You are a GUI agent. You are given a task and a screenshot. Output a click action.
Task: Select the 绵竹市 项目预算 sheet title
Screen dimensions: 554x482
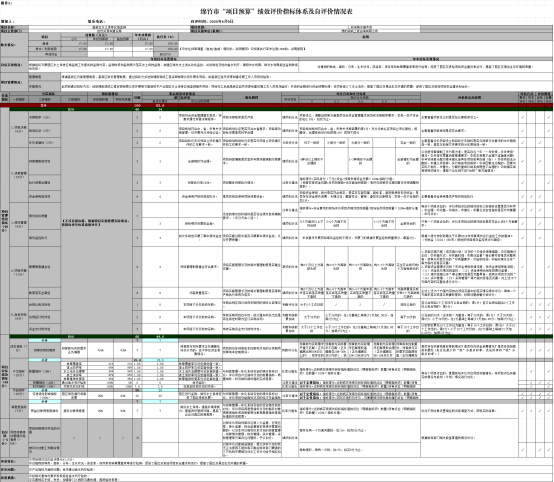[276, 12]
